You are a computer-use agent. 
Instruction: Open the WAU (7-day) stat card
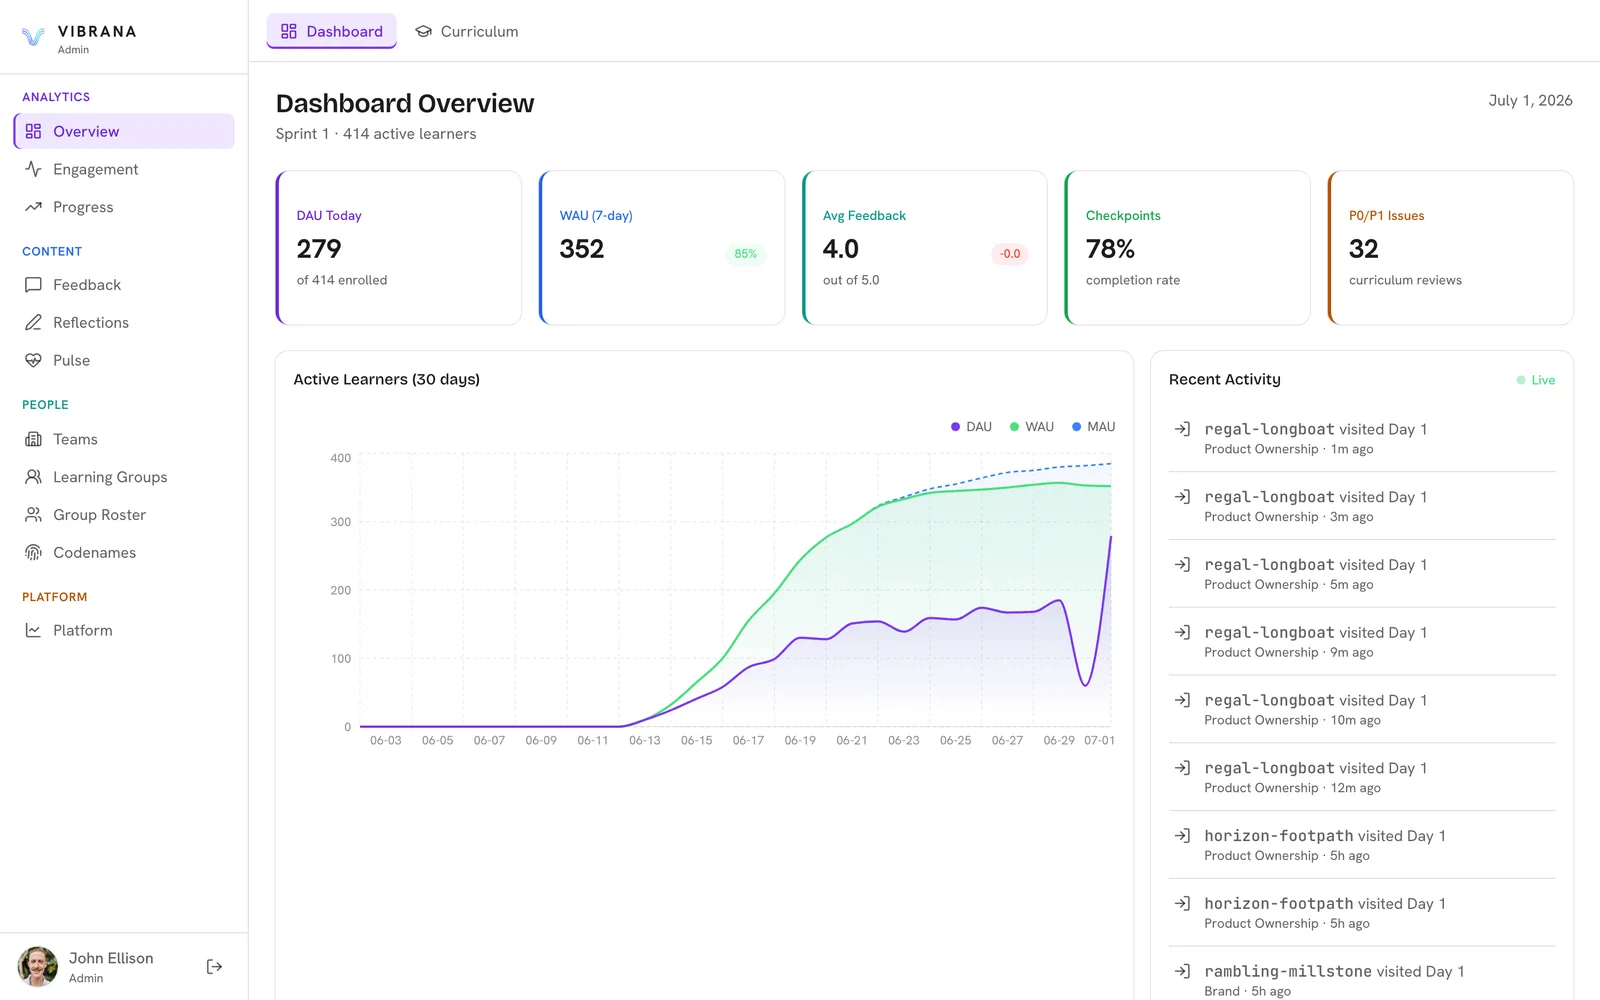pyautogui.click(x=662, y=248)
